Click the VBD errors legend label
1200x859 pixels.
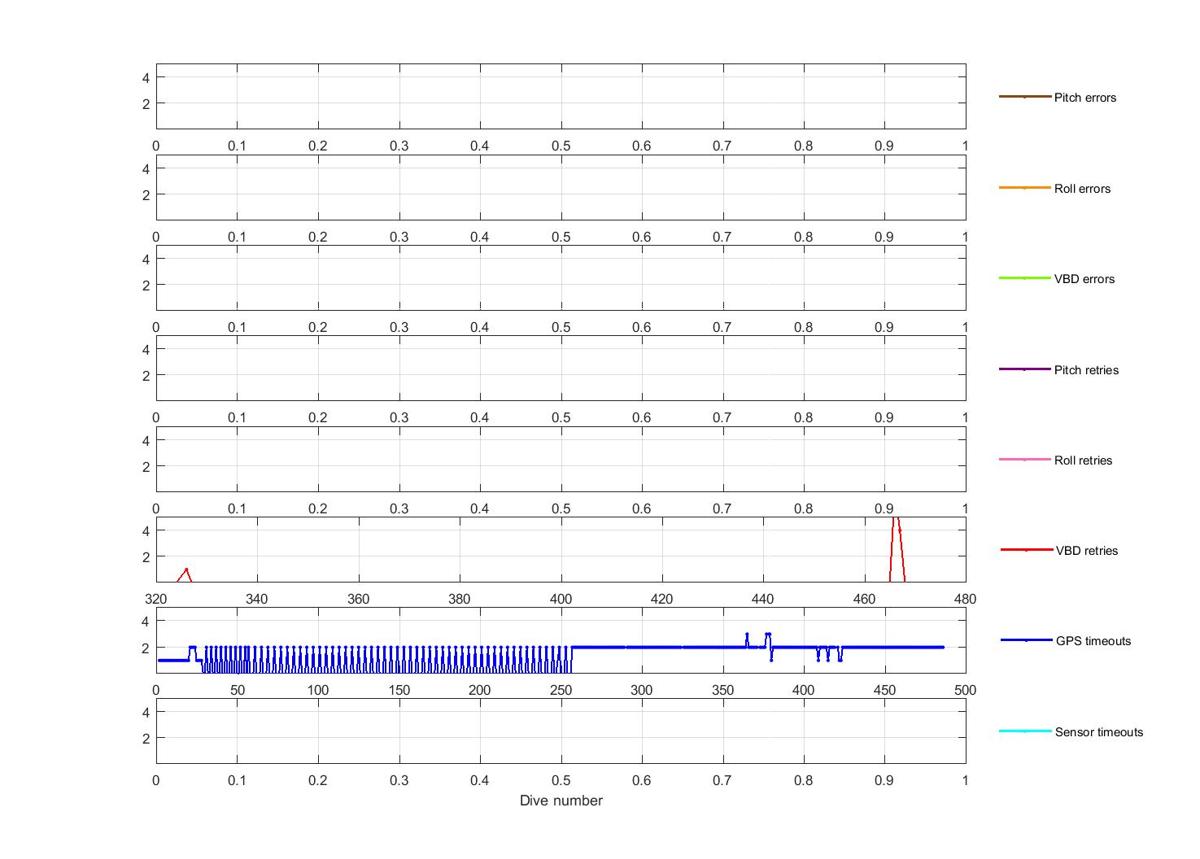(x=1084, y=279)
